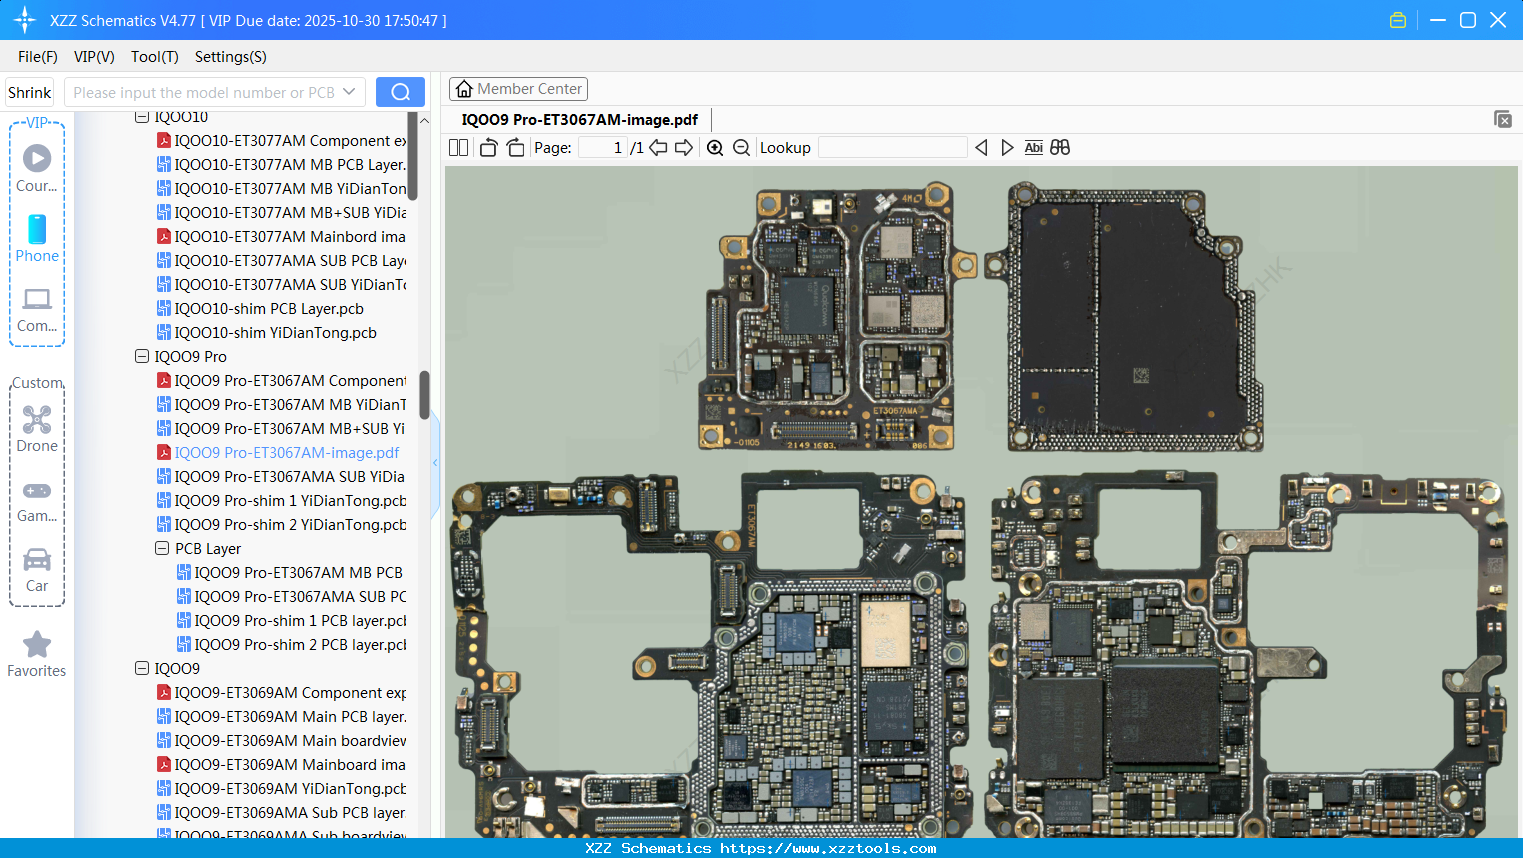Click the binoculars search icon
1523x858 pixels.
pyautogui.click(x=1060, y=147)
